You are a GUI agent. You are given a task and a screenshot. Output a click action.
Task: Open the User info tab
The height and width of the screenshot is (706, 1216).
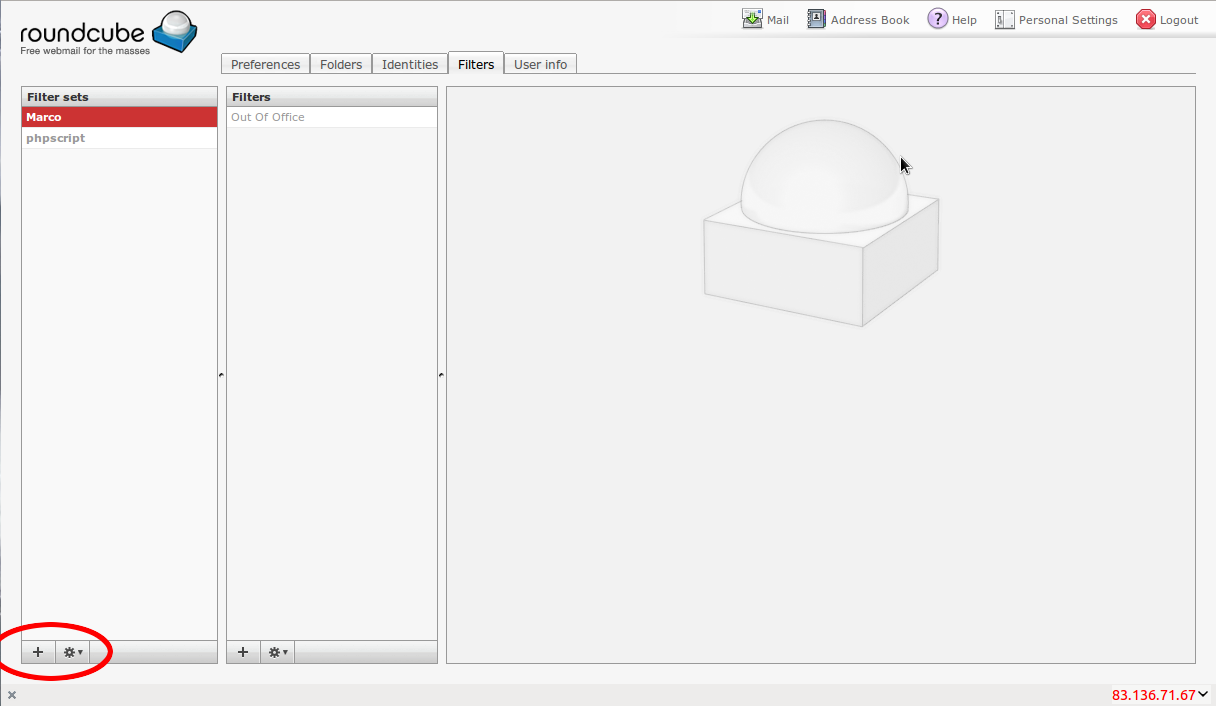click(540, 64)
